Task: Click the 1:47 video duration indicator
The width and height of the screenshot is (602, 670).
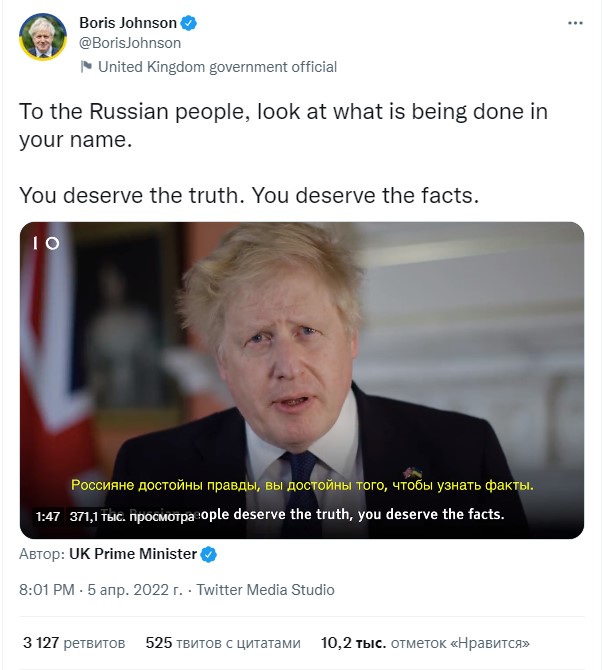Action: coord(48,517)
